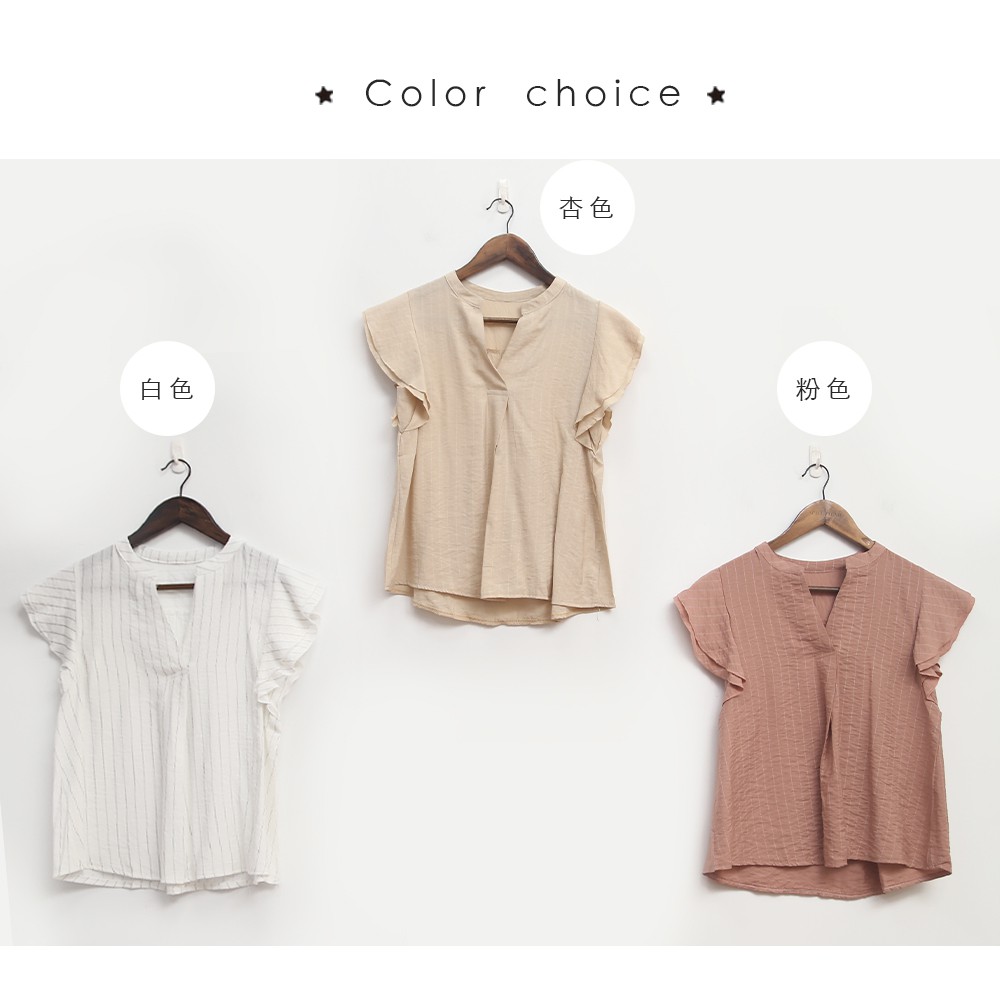The image size is (1000, 1000).
Task: Click the wooden hanger of the pink blouse
Action: 821,517
